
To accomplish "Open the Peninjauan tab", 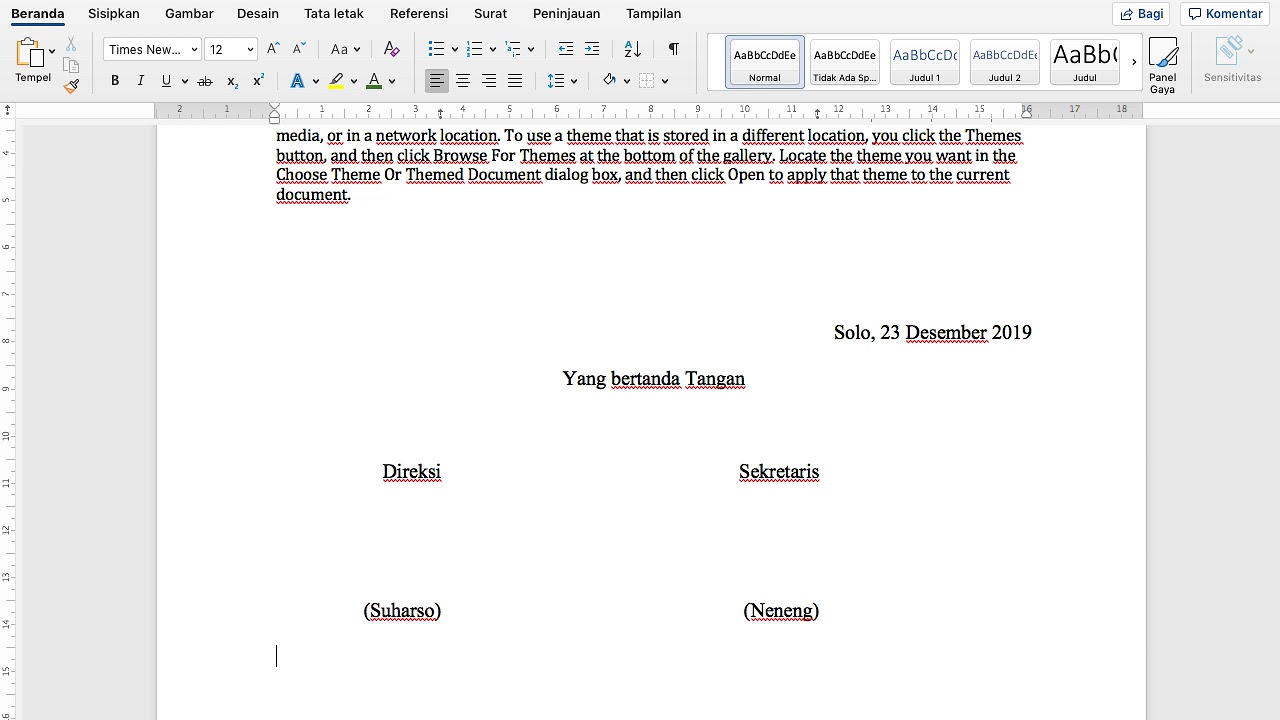I will (x=566, y=14).
